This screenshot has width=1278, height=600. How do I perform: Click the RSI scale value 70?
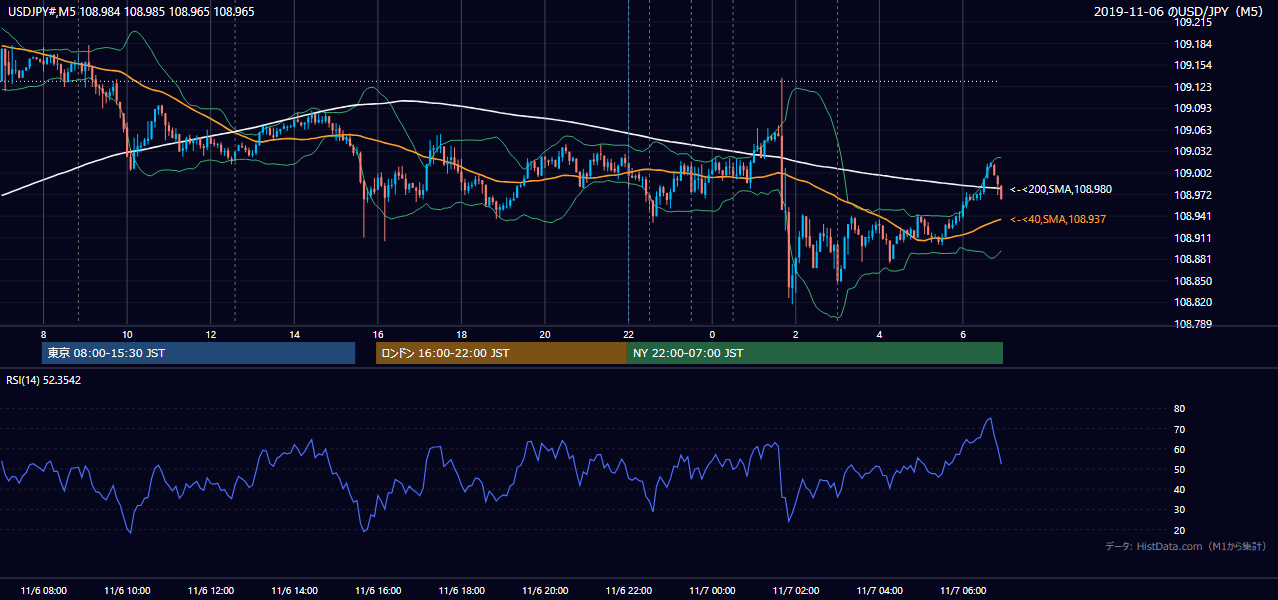tap(1179, 429)
